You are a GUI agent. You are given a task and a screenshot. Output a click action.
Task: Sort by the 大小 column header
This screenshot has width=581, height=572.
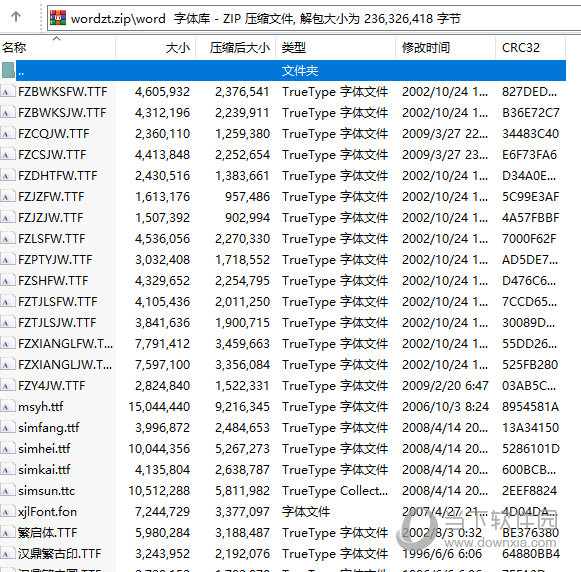156,47
